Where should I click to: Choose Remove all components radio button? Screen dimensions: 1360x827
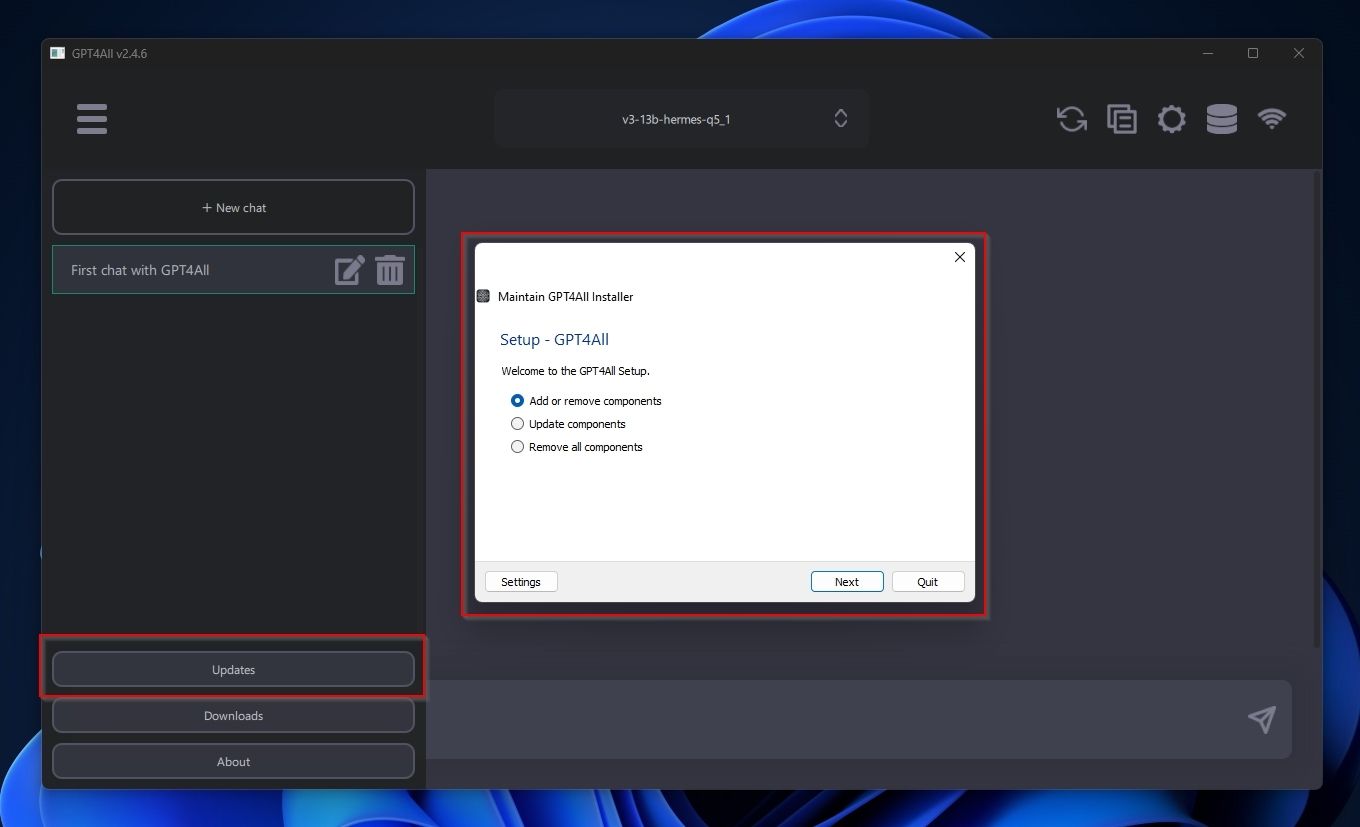517,447
